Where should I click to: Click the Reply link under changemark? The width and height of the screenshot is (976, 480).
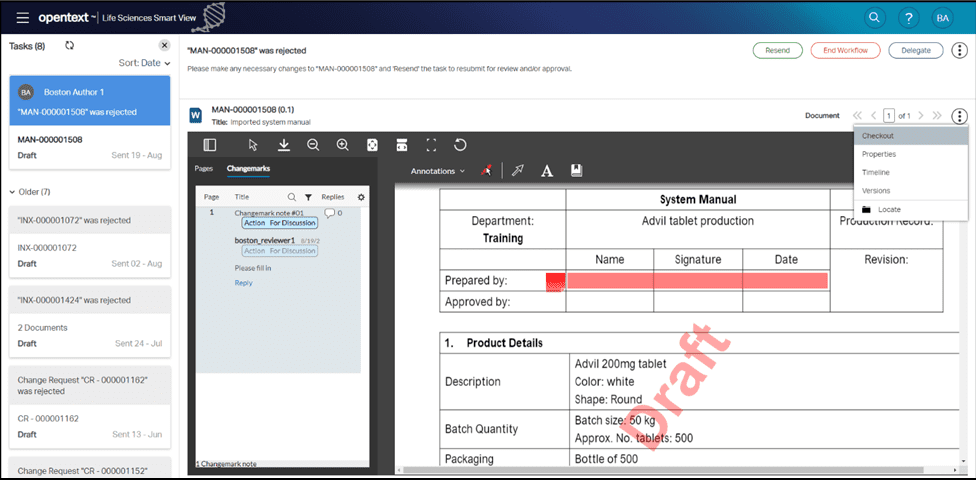point(243,283)
